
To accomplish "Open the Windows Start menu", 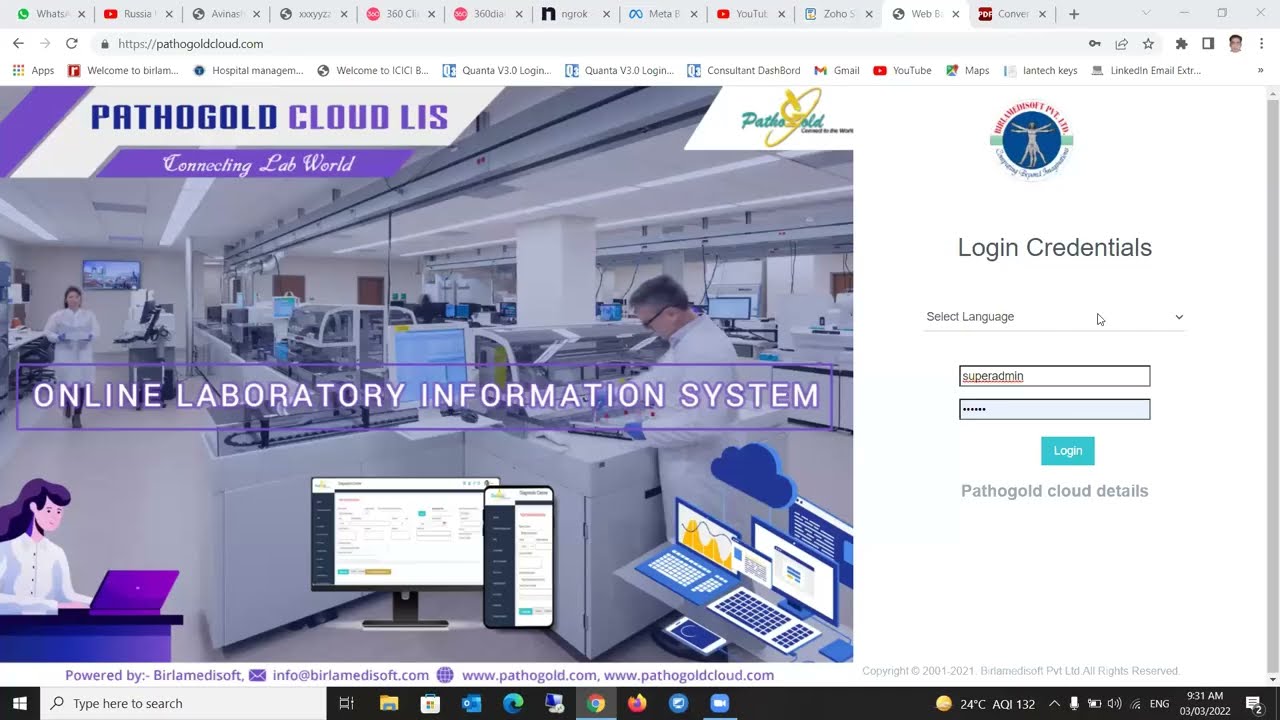I will [19, 703].
